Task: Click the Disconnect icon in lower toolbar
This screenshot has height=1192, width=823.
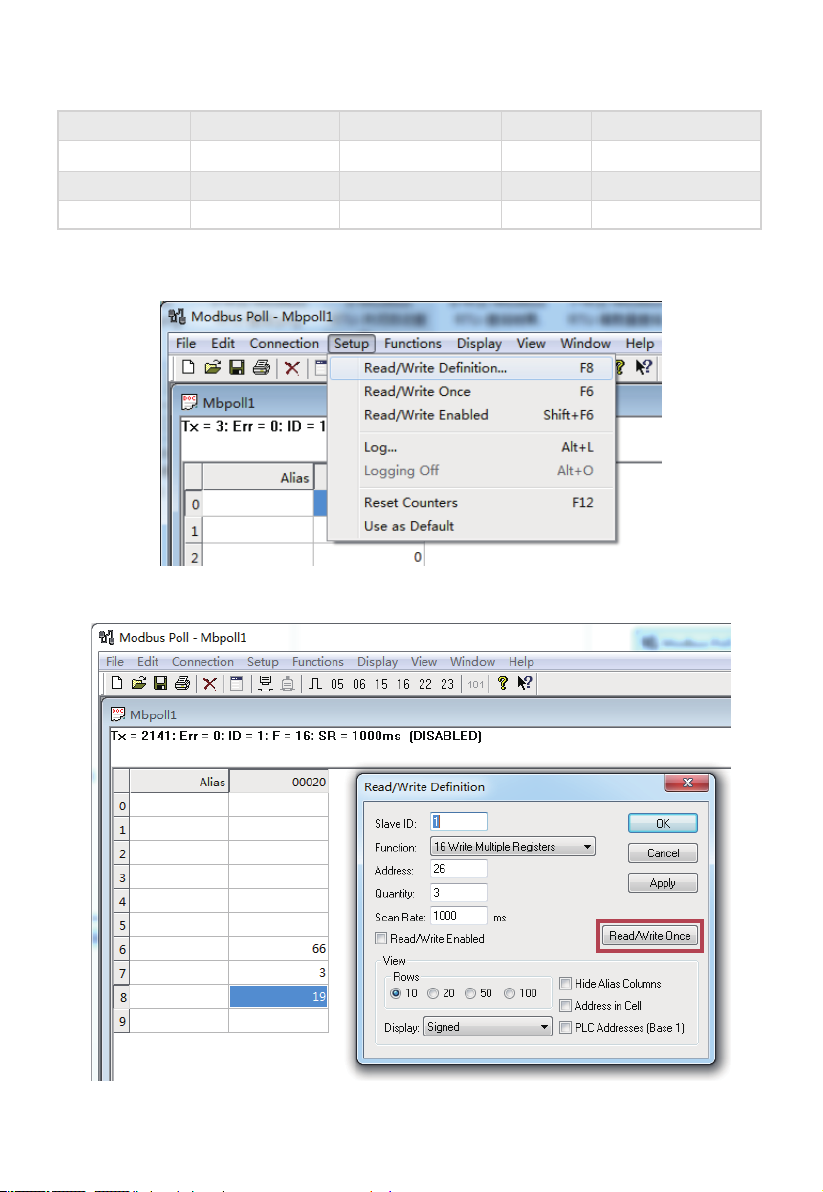Action: [x=287, y=683]
